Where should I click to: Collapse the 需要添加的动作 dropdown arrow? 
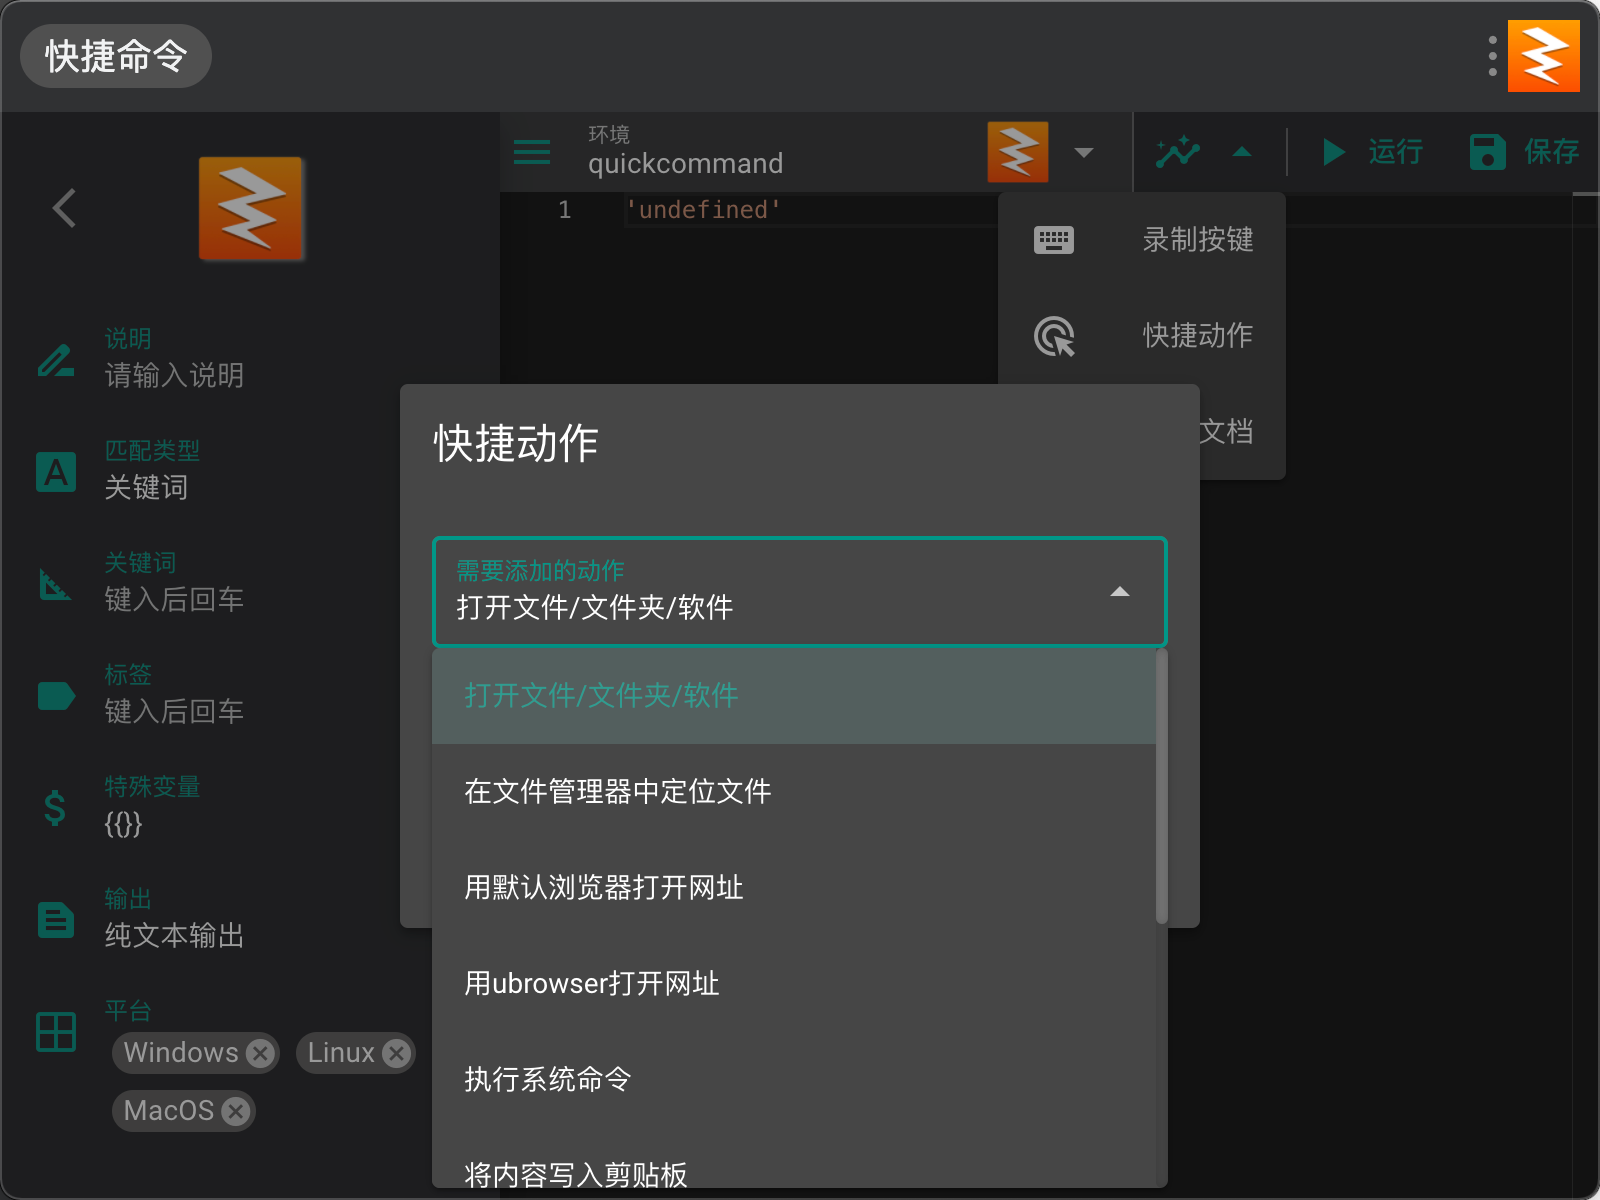[x=1120, y=592]
